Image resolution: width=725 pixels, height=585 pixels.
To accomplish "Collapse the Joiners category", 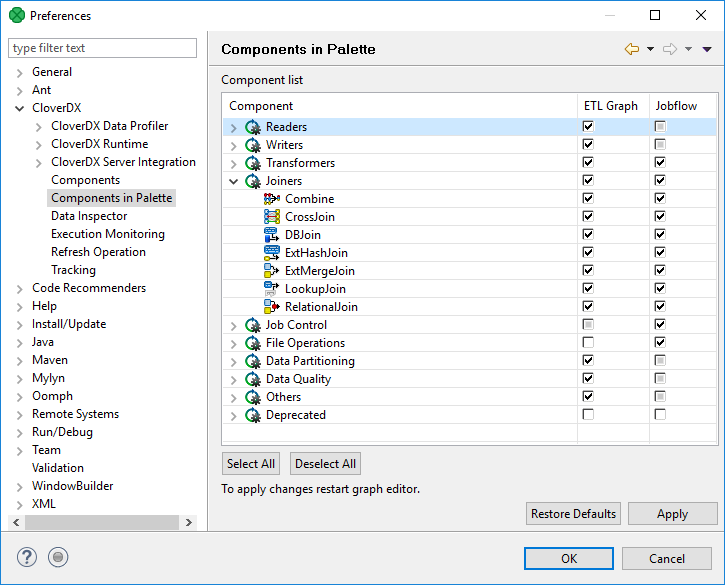I will tap(234, 181).
